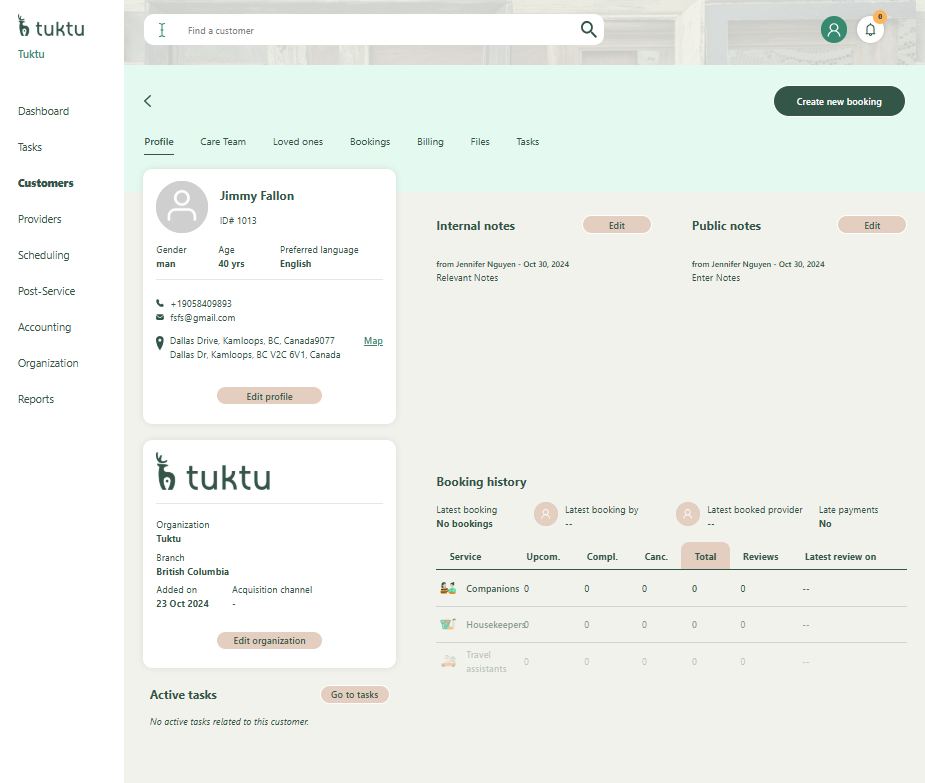Image resolution: width=925 pixels, height=783 pixels.
Task: Switch to the Care Team tab
Action: (223, 142)
